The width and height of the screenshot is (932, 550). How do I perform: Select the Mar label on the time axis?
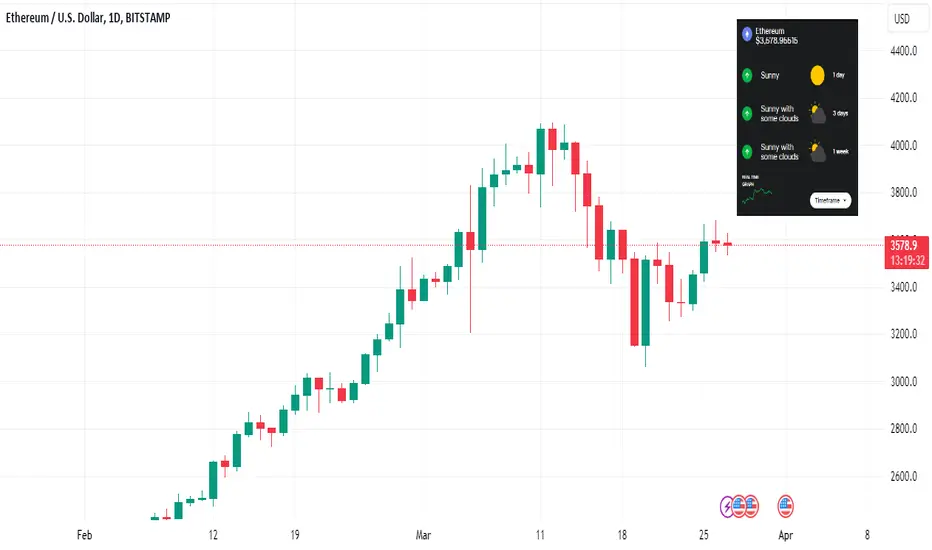tap(423, 535)
